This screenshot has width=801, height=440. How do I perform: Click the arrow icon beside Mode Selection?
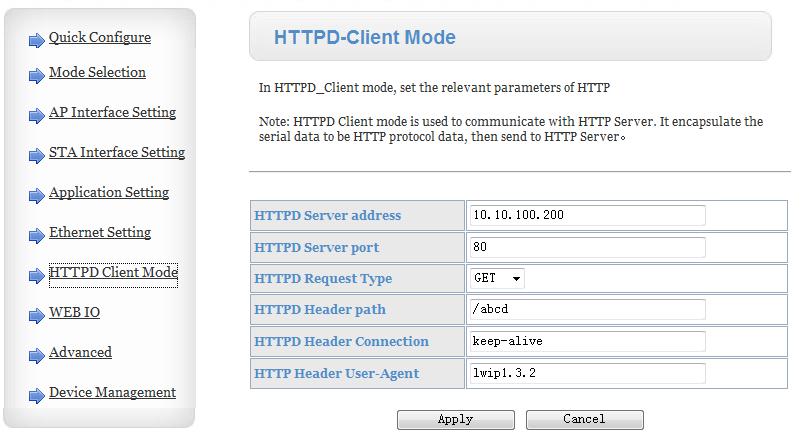click(37, 76)
